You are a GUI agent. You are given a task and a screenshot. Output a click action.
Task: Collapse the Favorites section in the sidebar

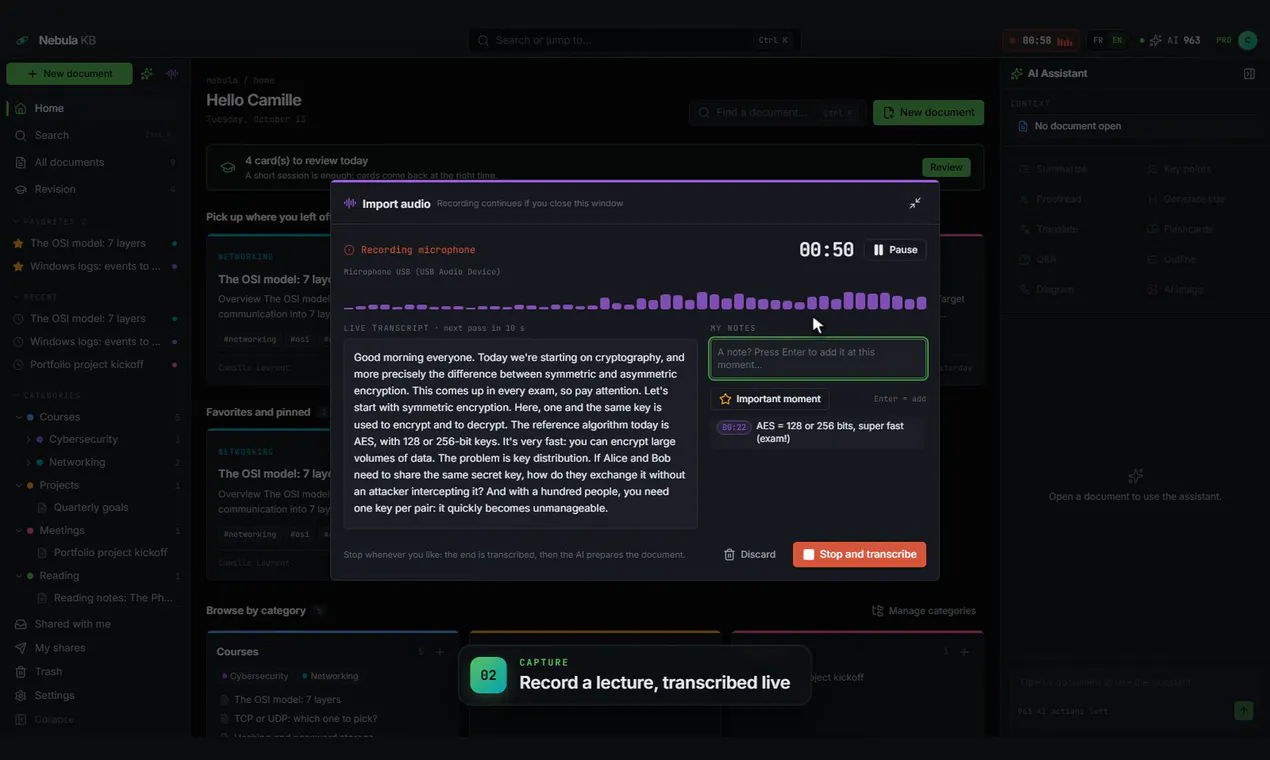16,222
